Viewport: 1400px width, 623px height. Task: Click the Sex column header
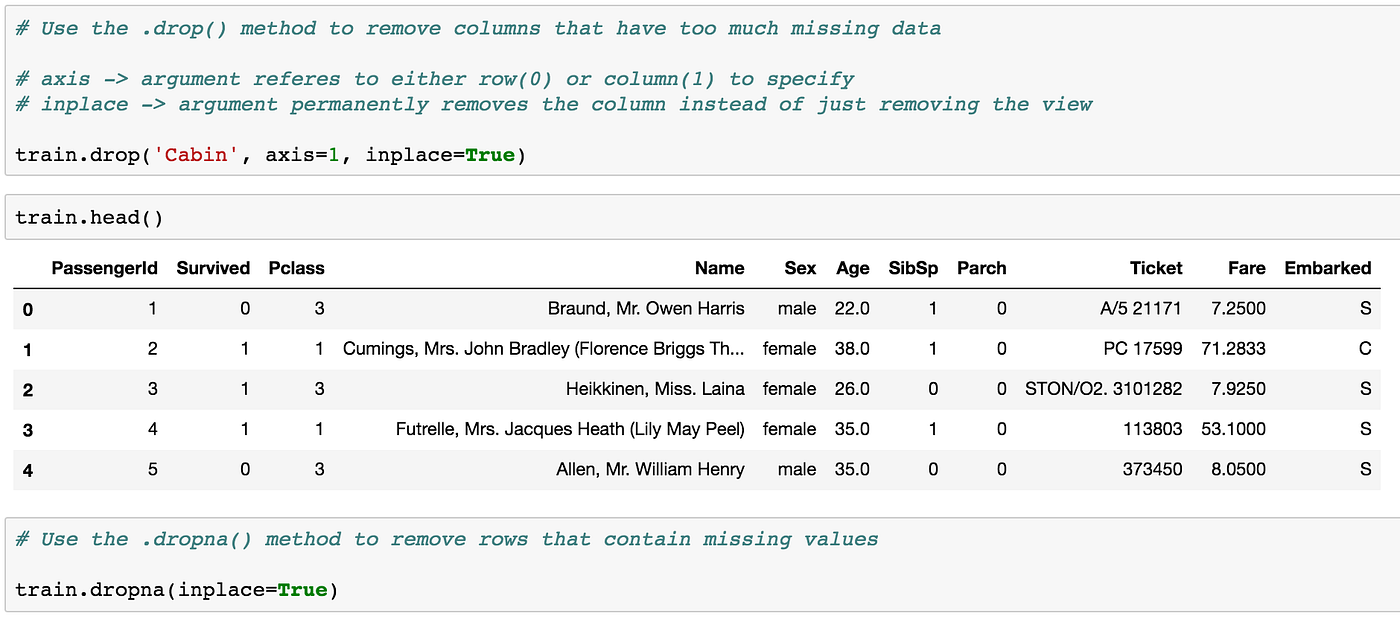coord(799,268)
